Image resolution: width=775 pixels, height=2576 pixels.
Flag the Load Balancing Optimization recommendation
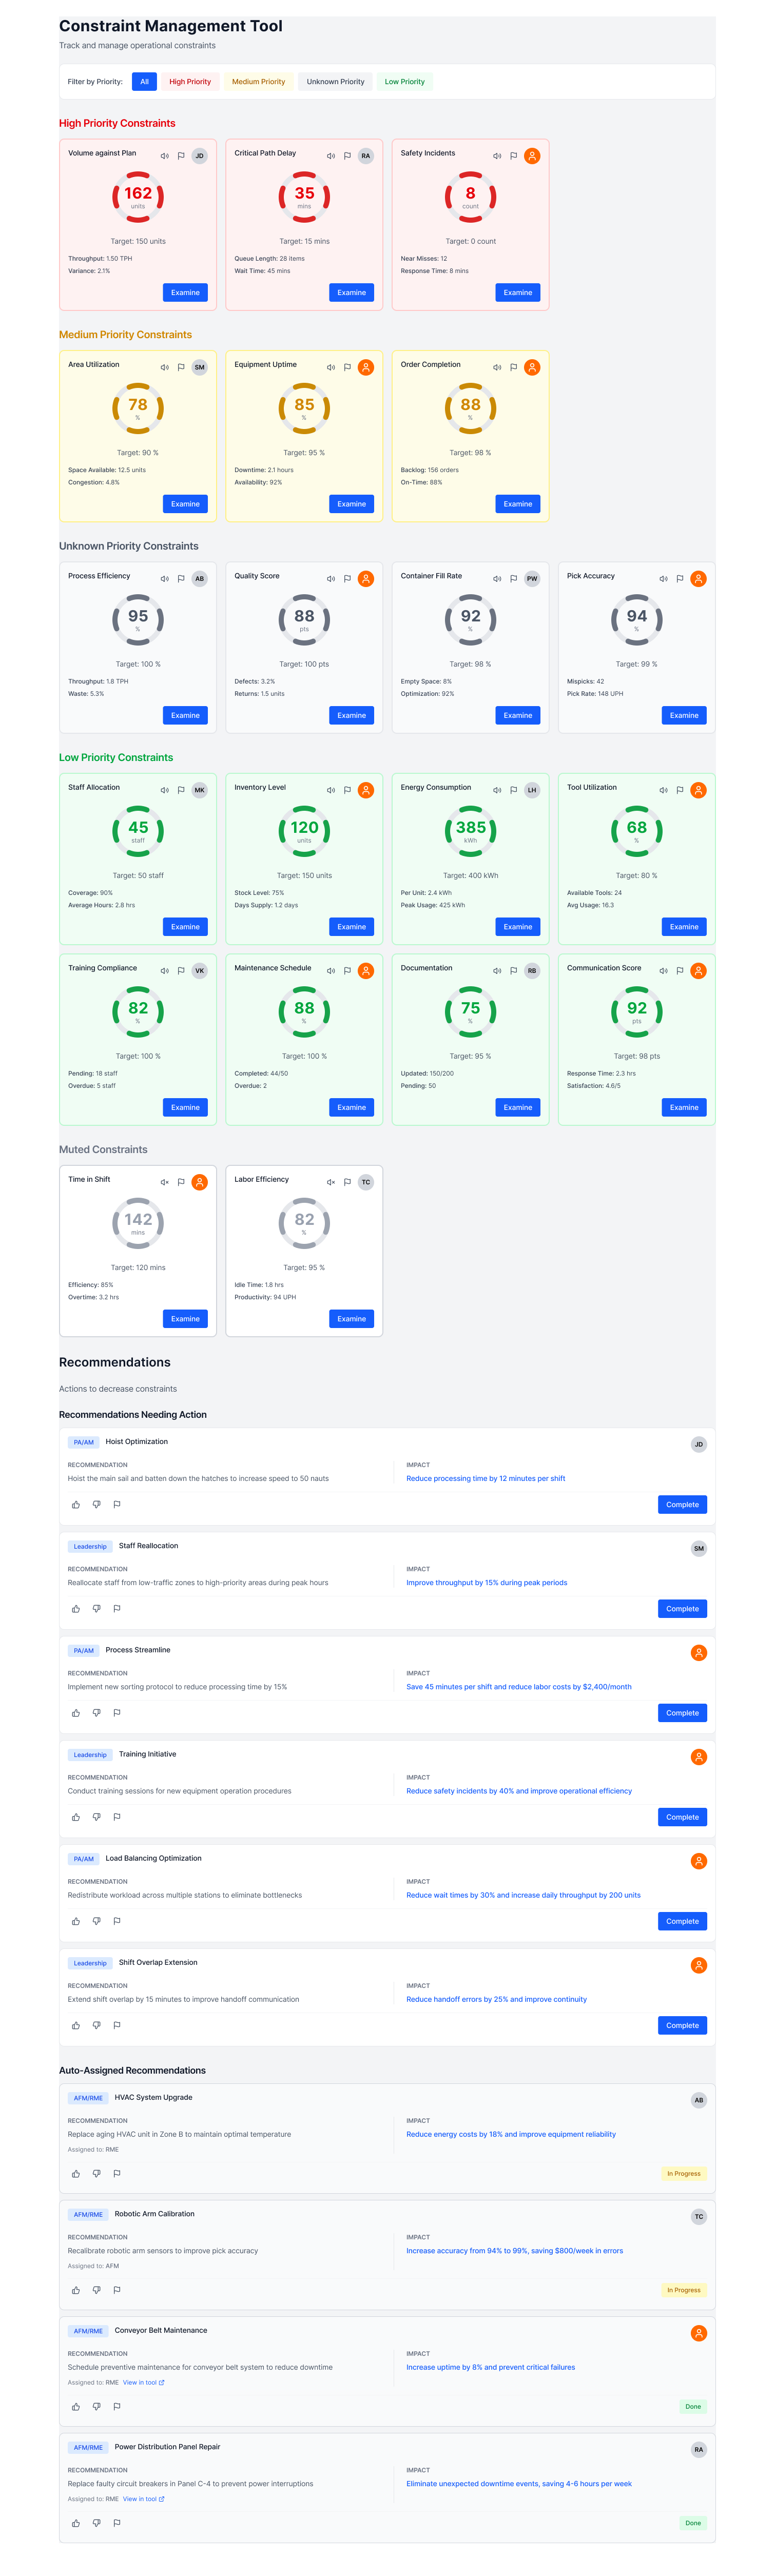(117, 1921)
